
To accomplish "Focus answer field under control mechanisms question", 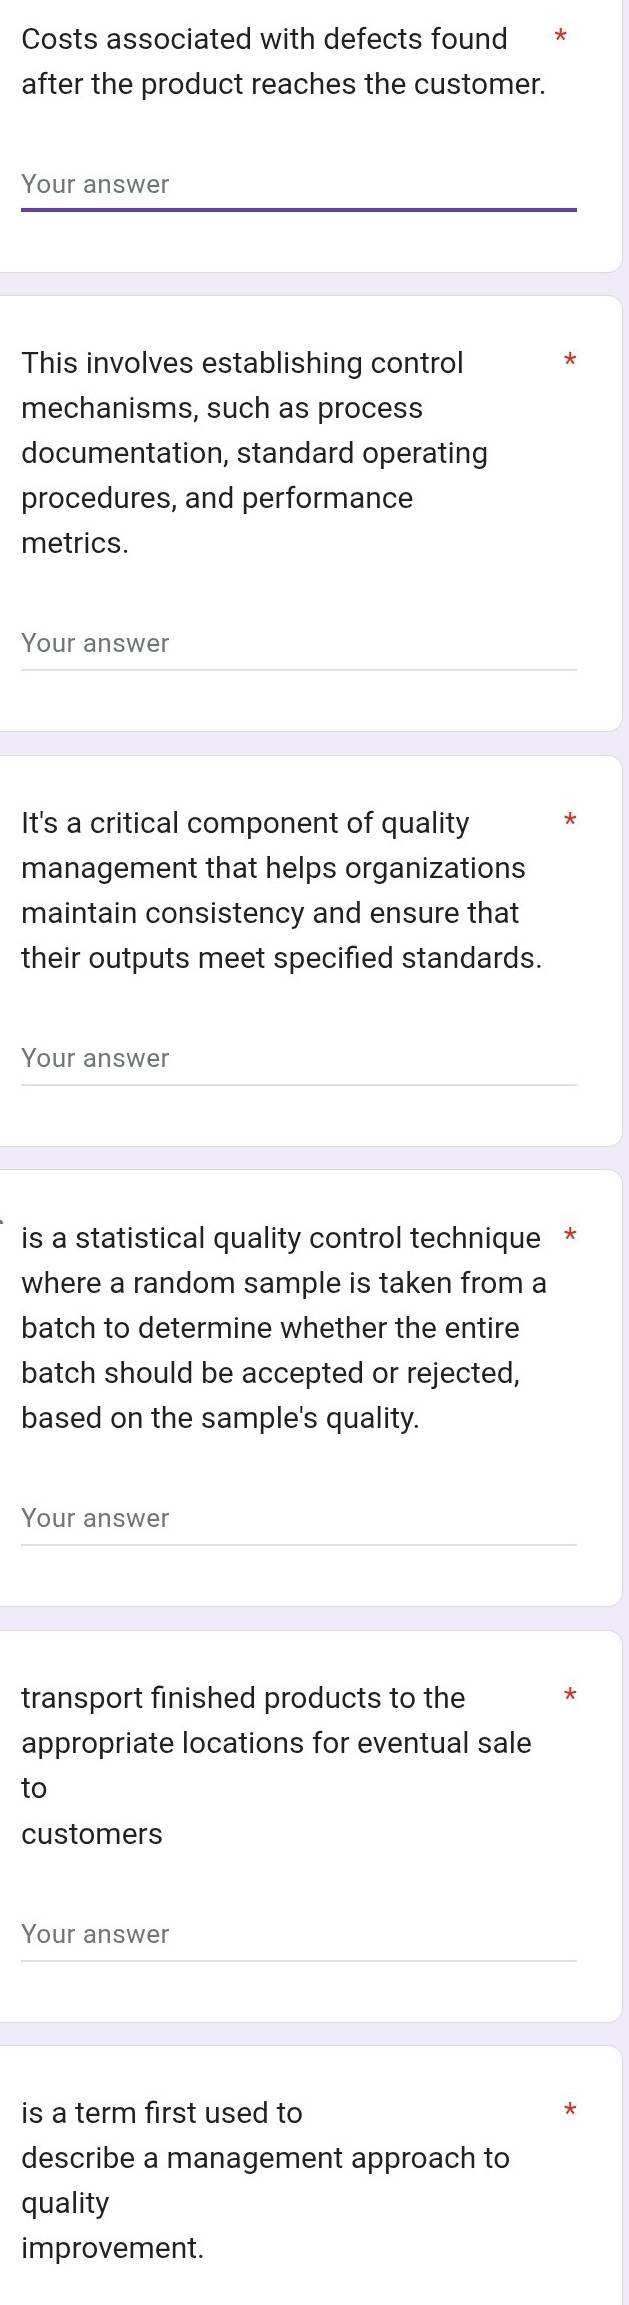I will coord(298,644).
